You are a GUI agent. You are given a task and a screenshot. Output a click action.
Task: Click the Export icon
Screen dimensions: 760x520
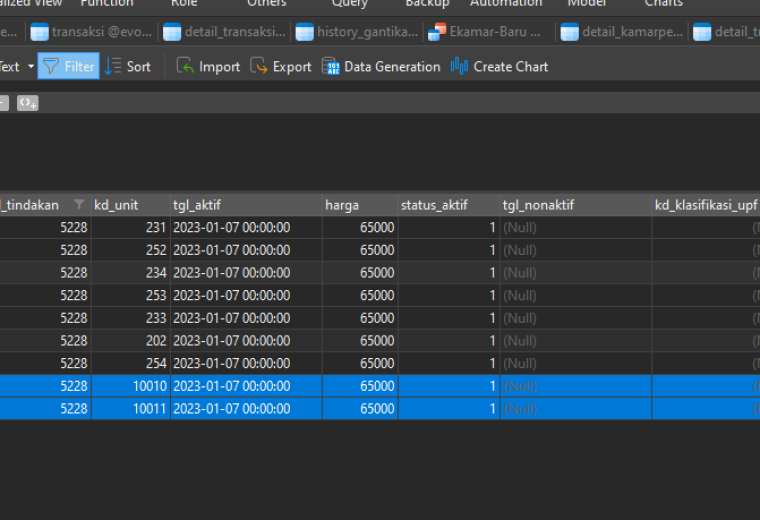pos(259,66)
